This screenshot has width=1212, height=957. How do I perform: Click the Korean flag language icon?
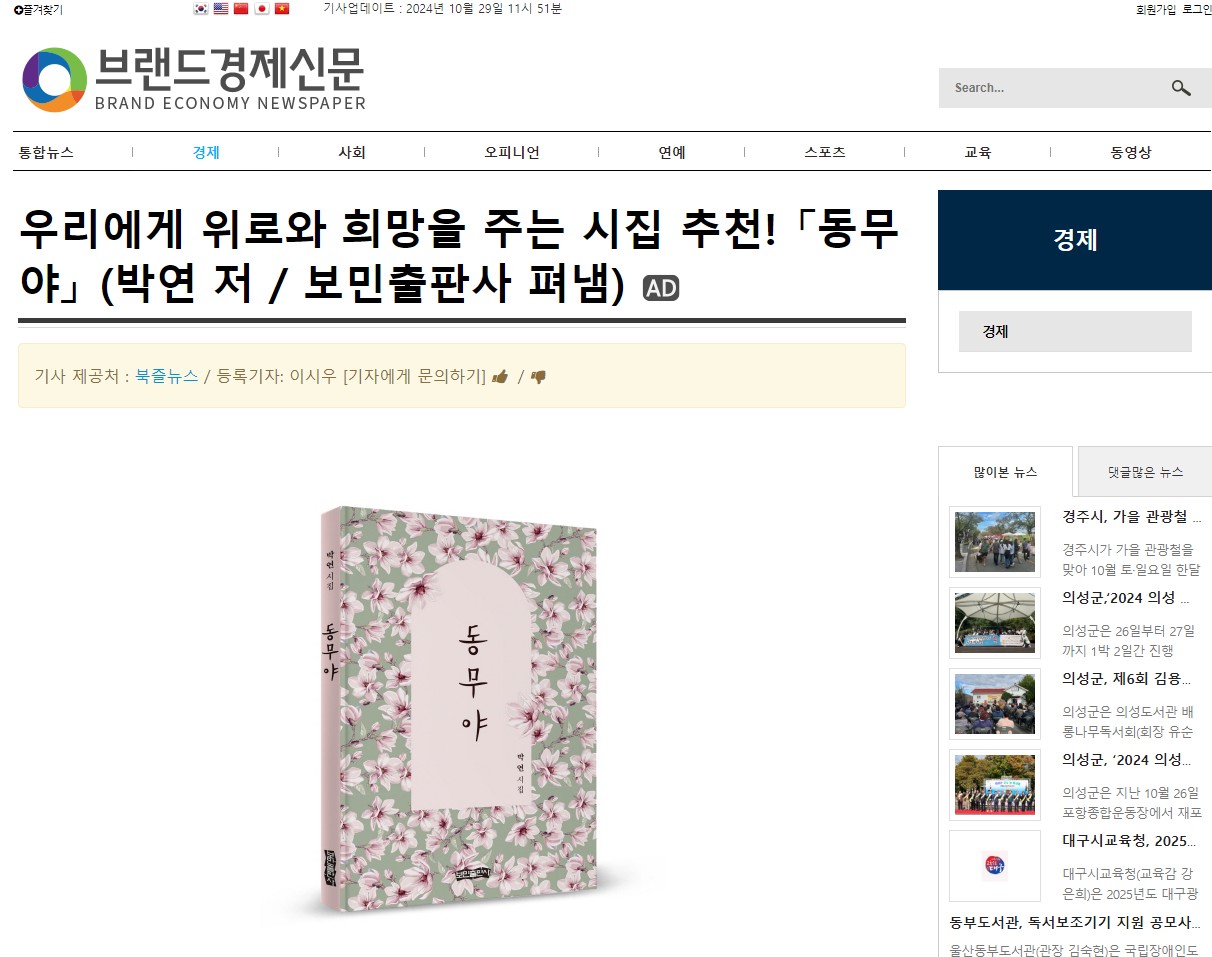click(201, 9)
